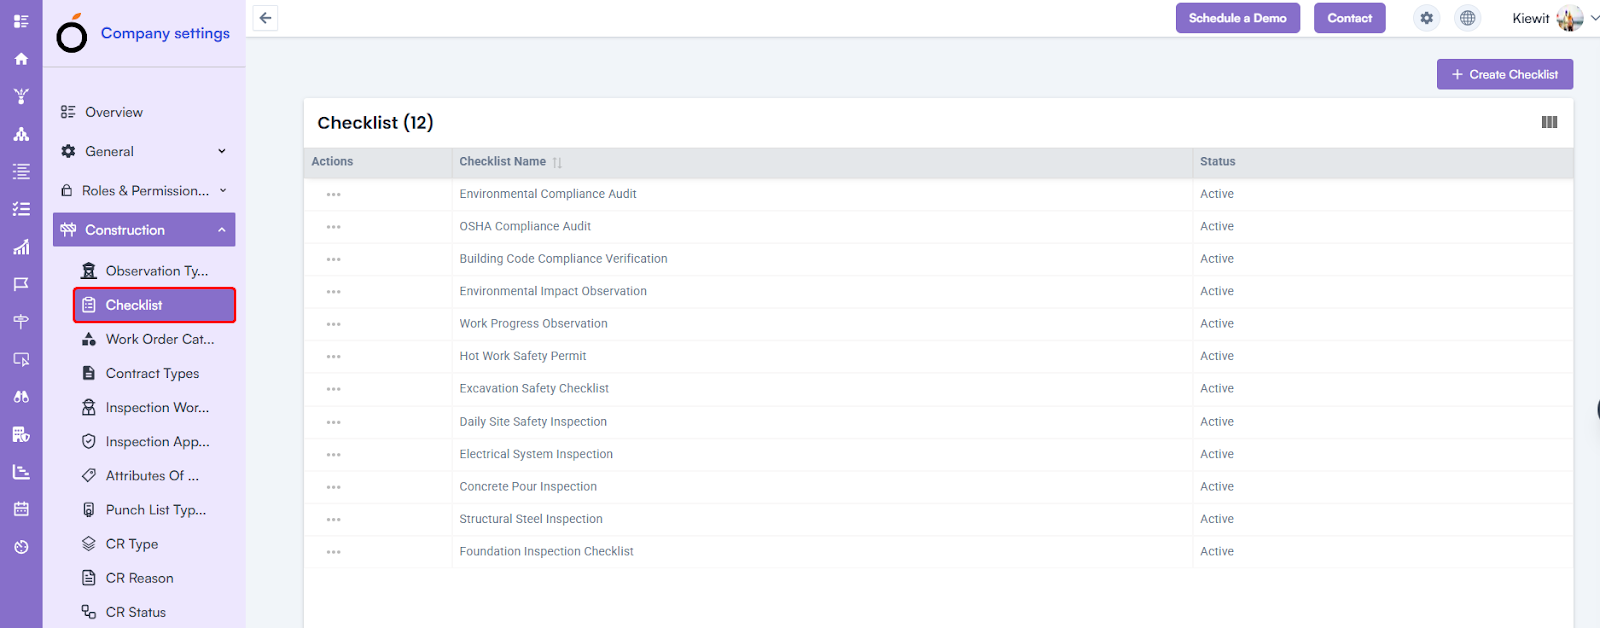Click the back arrow button
Screen dimensions: 1600x628
(x=265, y=18)
